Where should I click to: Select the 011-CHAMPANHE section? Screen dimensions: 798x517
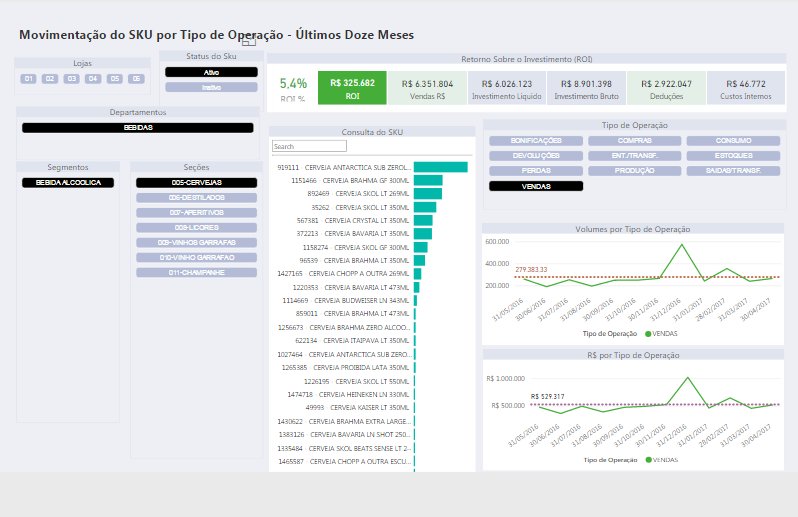coord(196,272)
